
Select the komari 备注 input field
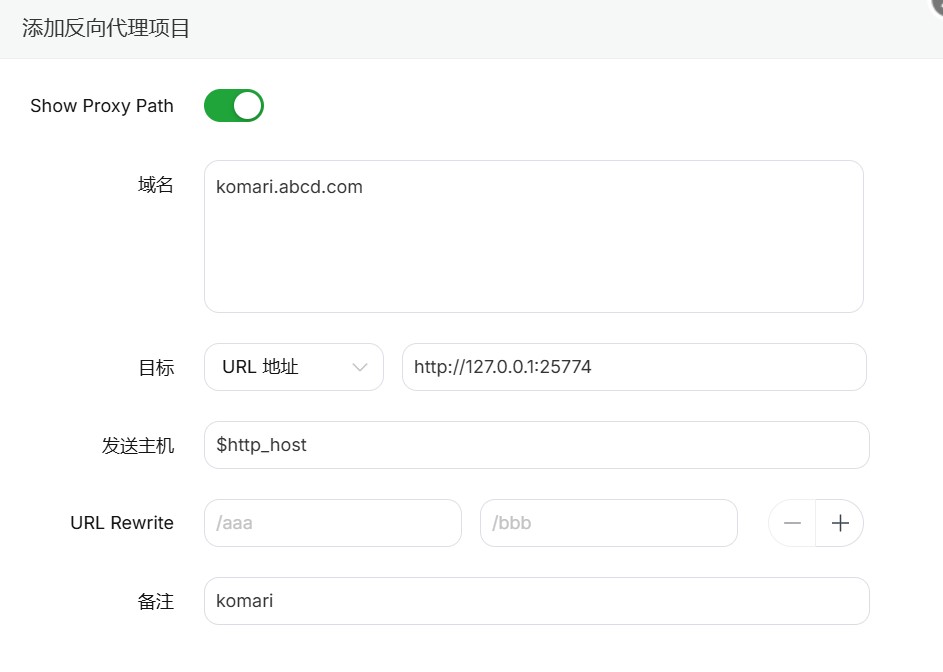pos(536,601)
